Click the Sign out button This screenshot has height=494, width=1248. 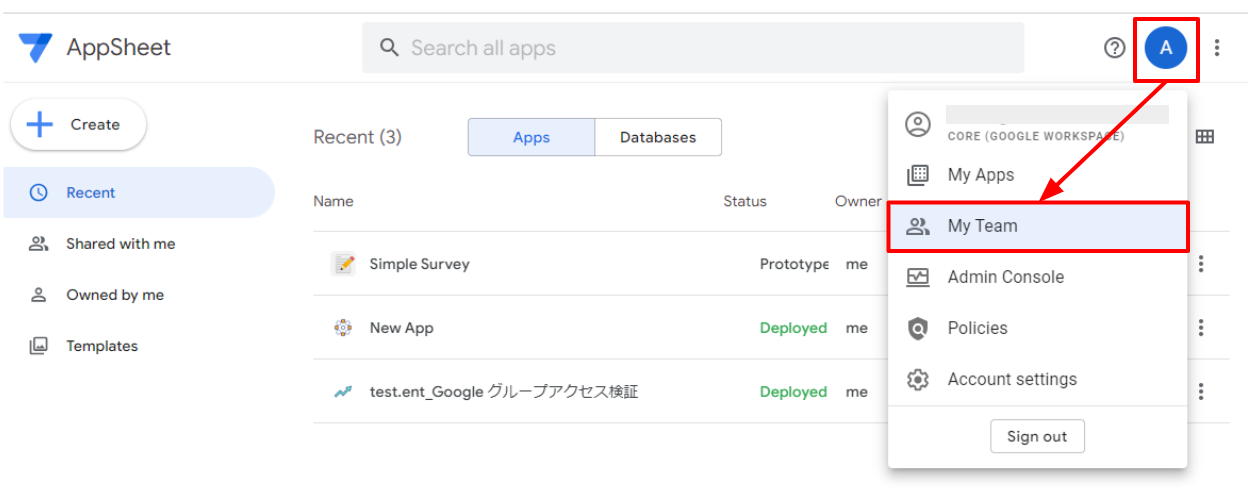[1037, 436]
